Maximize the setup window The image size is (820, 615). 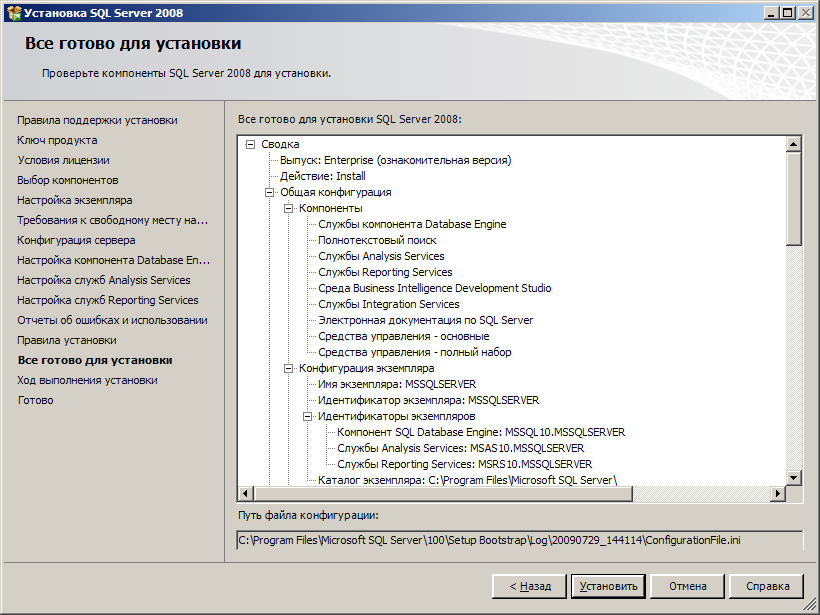click(x=788, y=13)
